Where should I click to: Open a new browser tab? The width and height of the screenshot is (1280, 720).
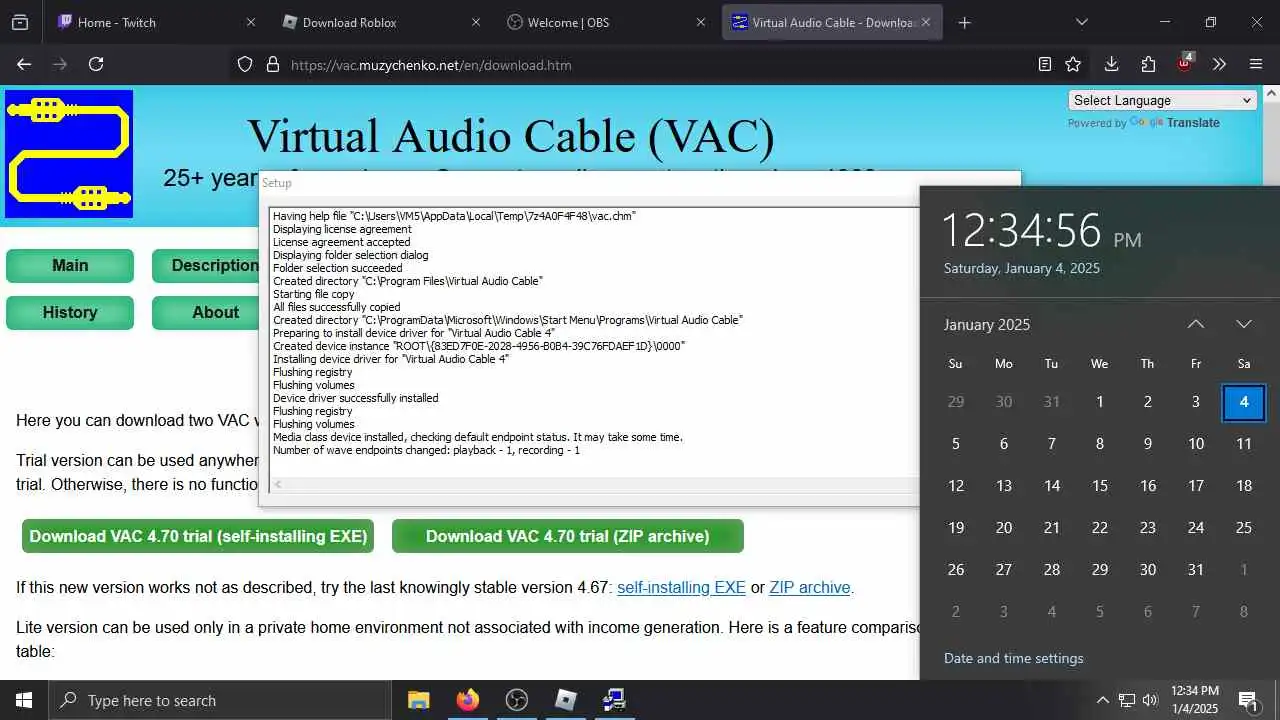tap(964, 22)
